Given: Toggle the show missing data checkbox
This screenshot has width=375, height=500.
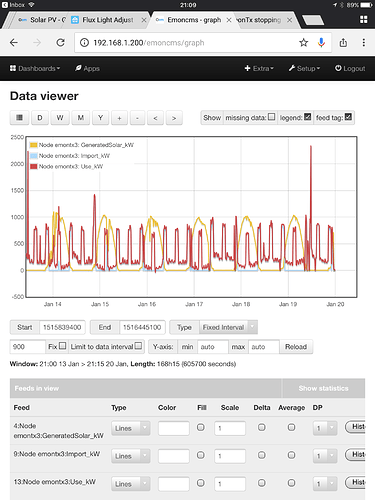Looking at the screenshot, I should [272, 117].
